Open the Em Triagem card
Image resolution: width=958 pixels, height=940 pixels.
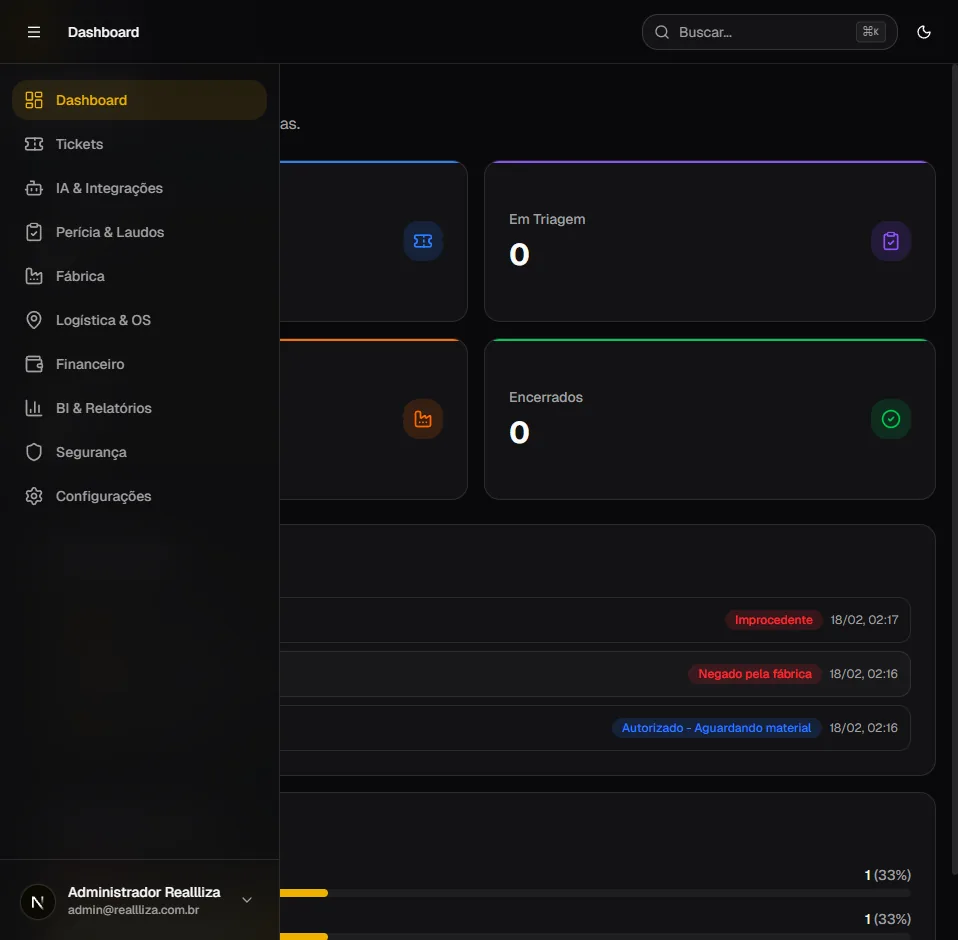pos(709,241)
